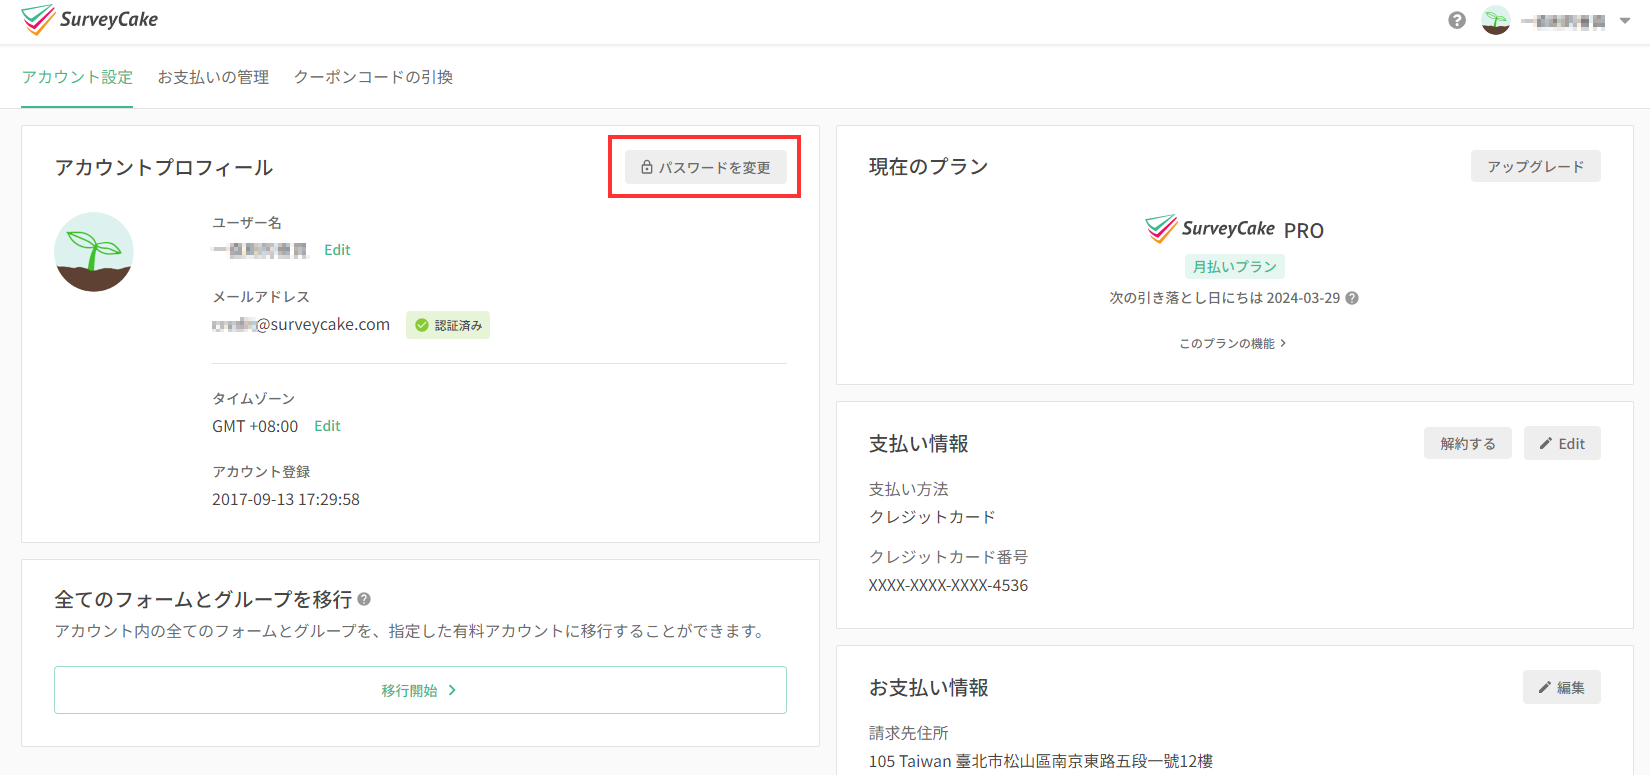Click the 解約する button
This screenshot has width=1650, height=775.
click(x=1468, y=443)
